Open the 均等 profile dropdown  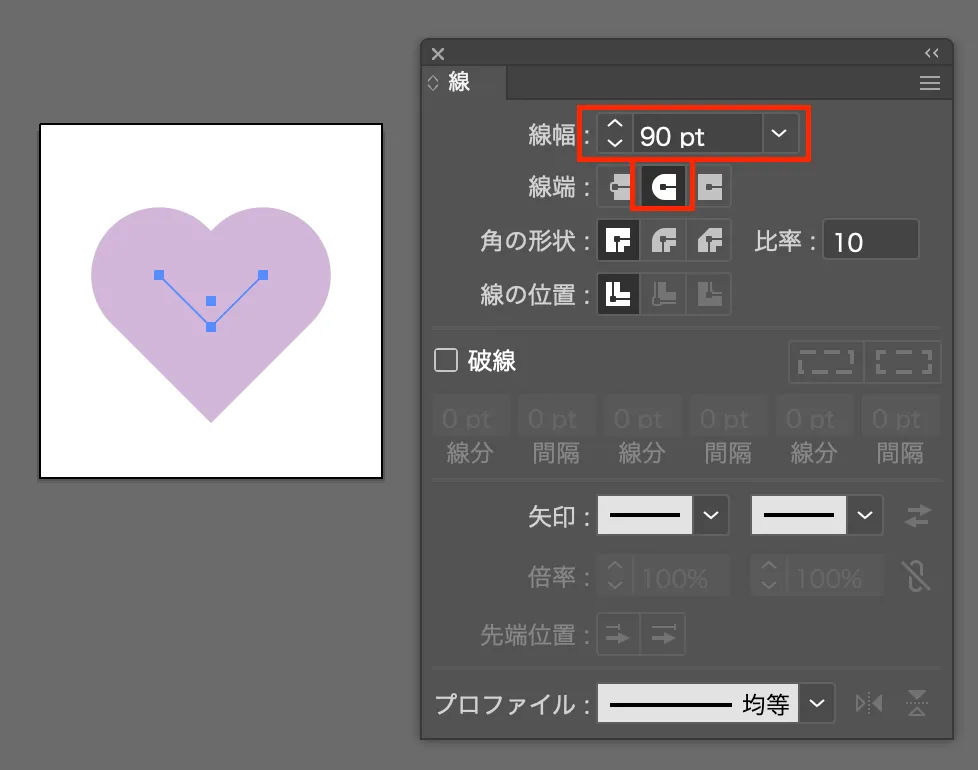point(817,703)
